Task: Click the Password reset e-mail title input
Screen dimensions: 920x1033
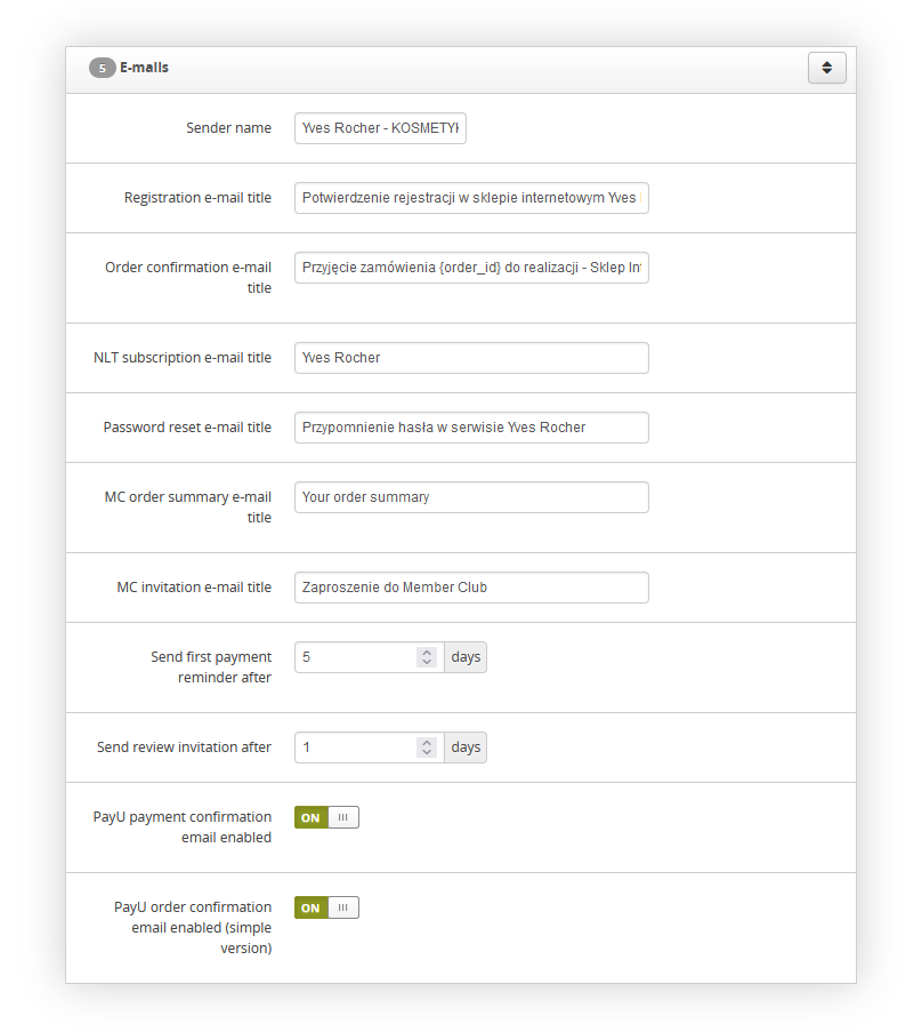Action: click(x=471, y=428)
